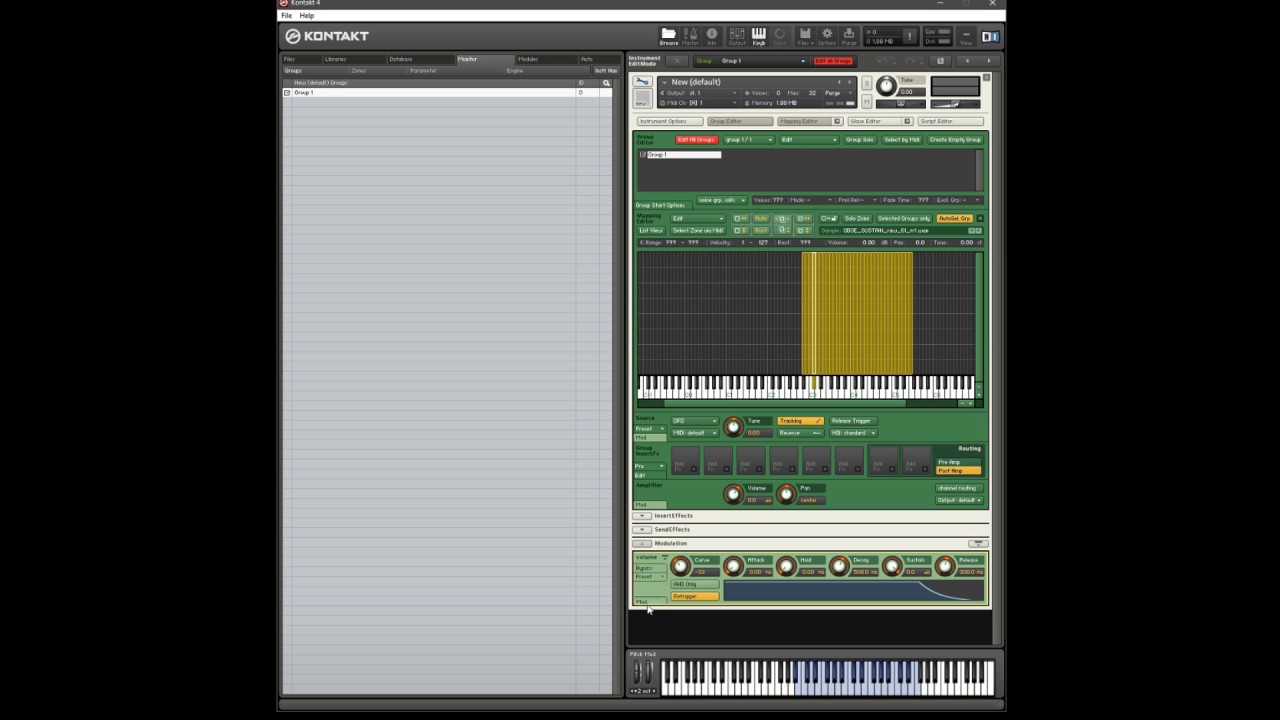
Task: Select Post Amp routing
Action: 958,471
